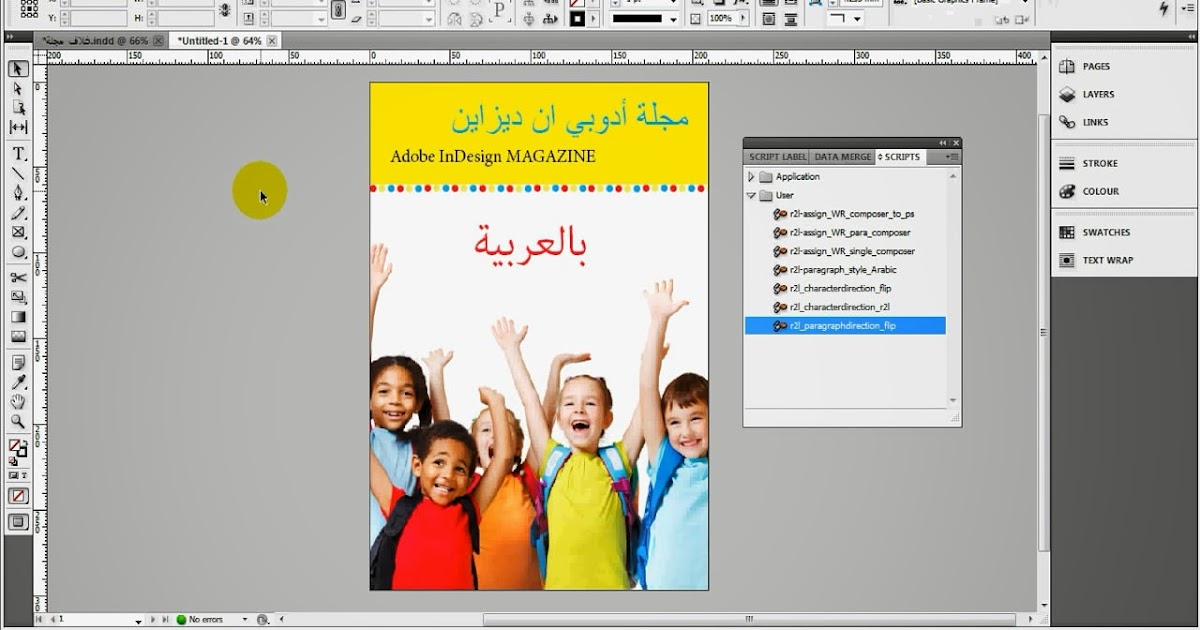
Task: Select the Scripts panel tab
Action: pyautogui.click(x=900, y=157)
